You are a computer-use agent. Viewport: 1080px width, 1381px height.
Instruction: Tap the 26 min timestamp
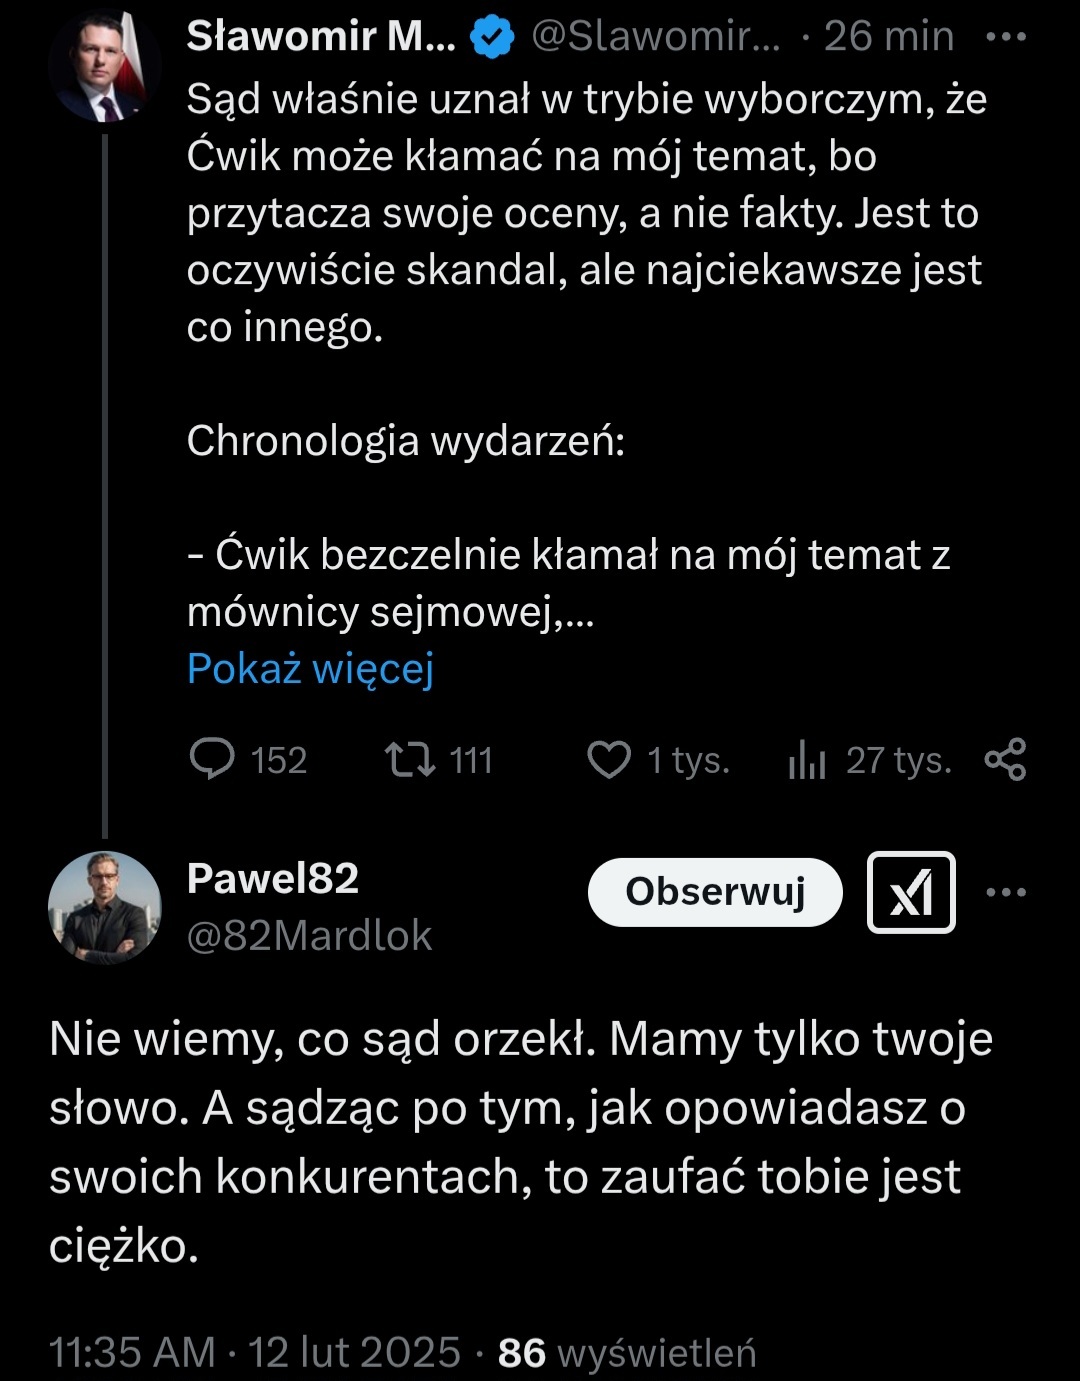point(888,37)
